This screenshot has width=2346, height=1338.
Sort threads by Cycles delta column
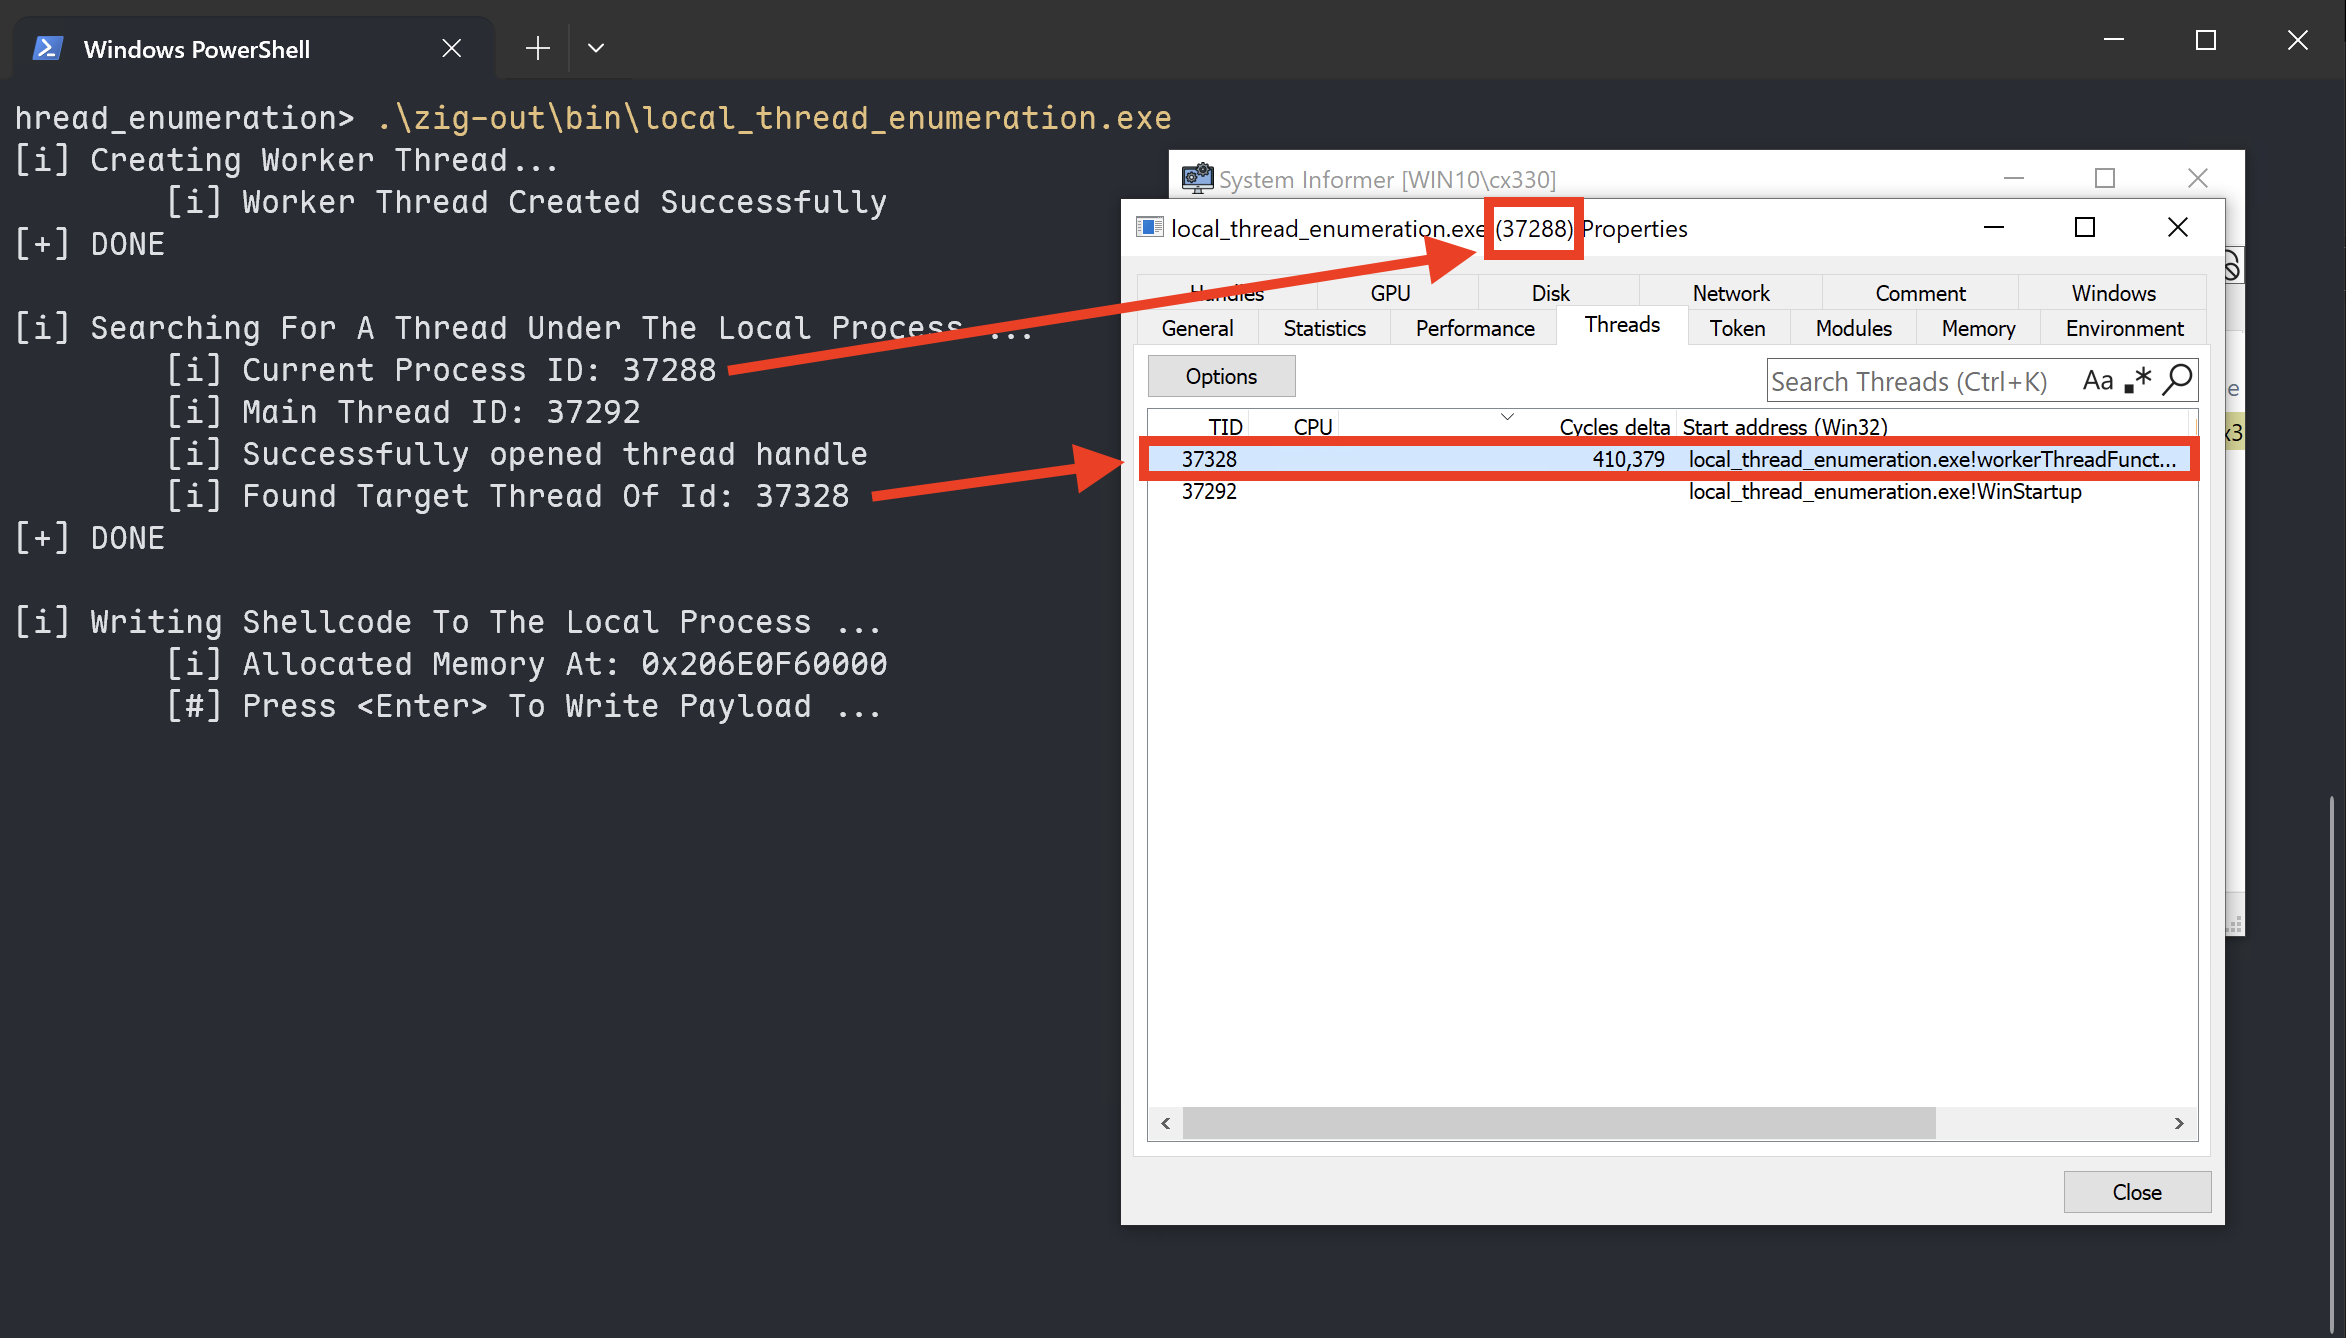[x=1613, y=427]
